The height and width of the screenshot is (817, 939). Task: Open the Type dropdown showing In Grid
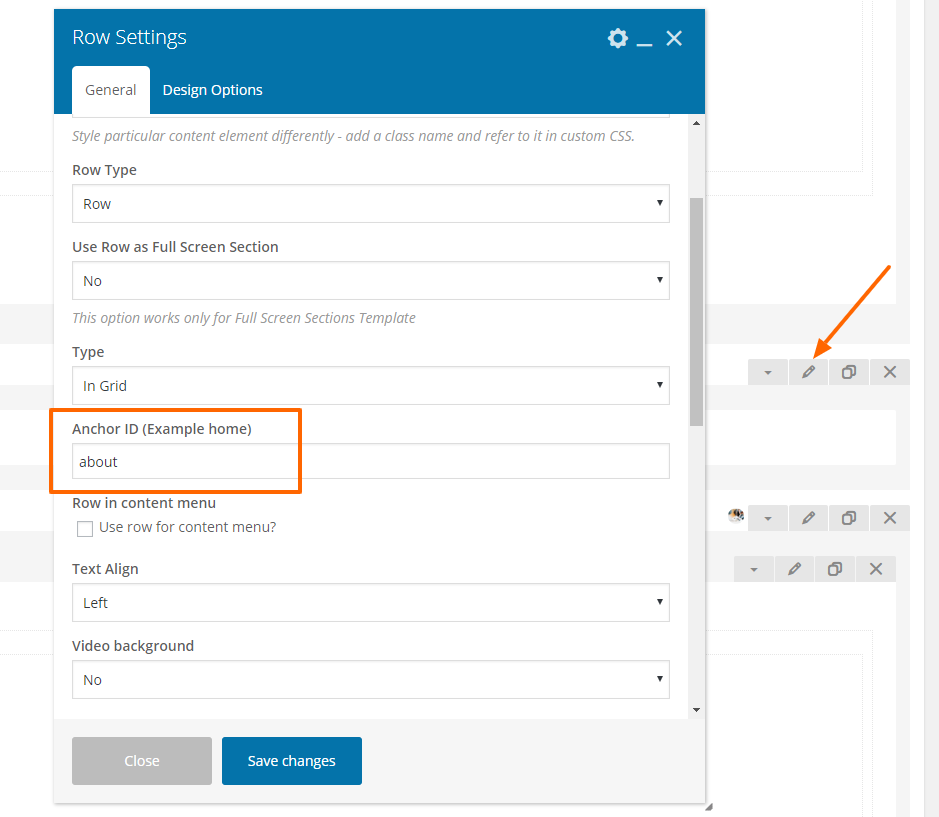(371, 386)
